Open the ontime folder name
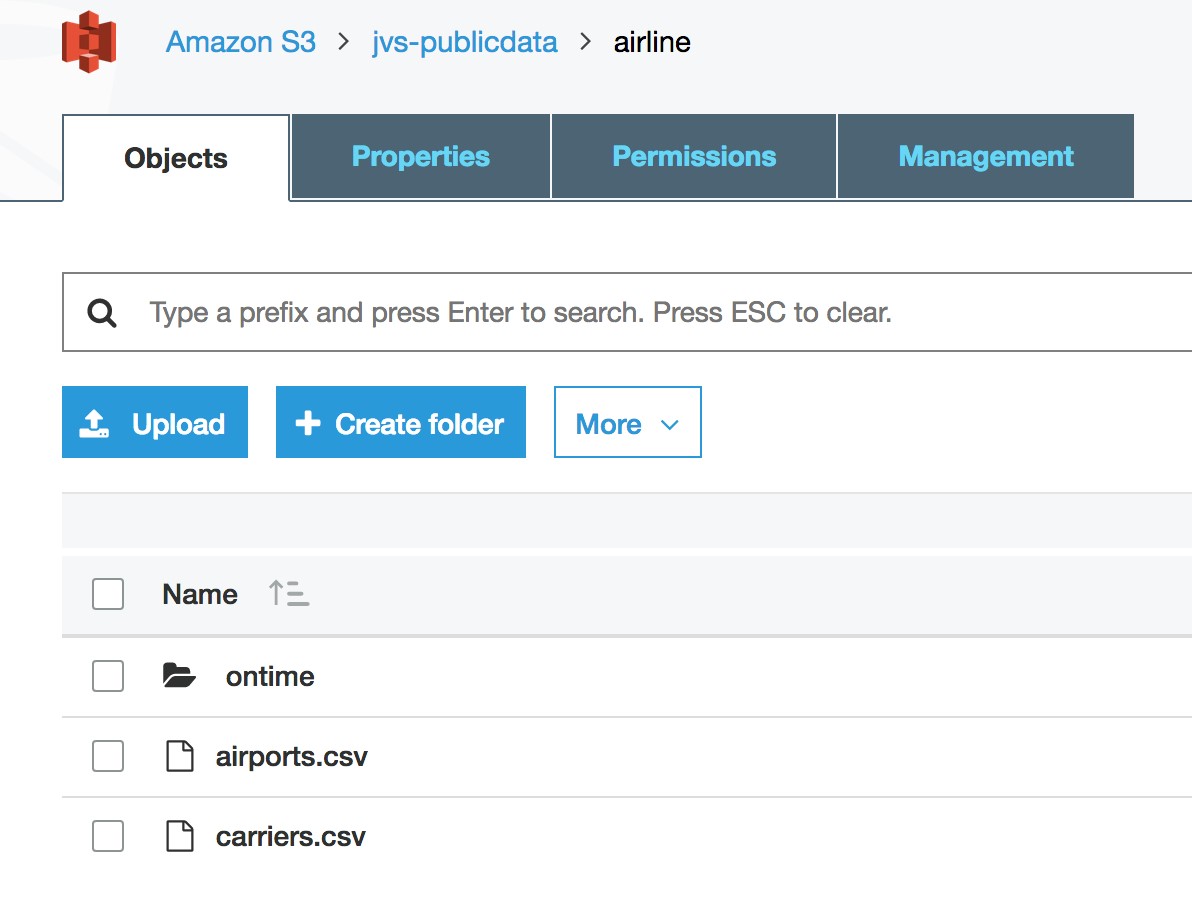The height and width of the screenshot is (916, 1192). click(x=270, y=676)
